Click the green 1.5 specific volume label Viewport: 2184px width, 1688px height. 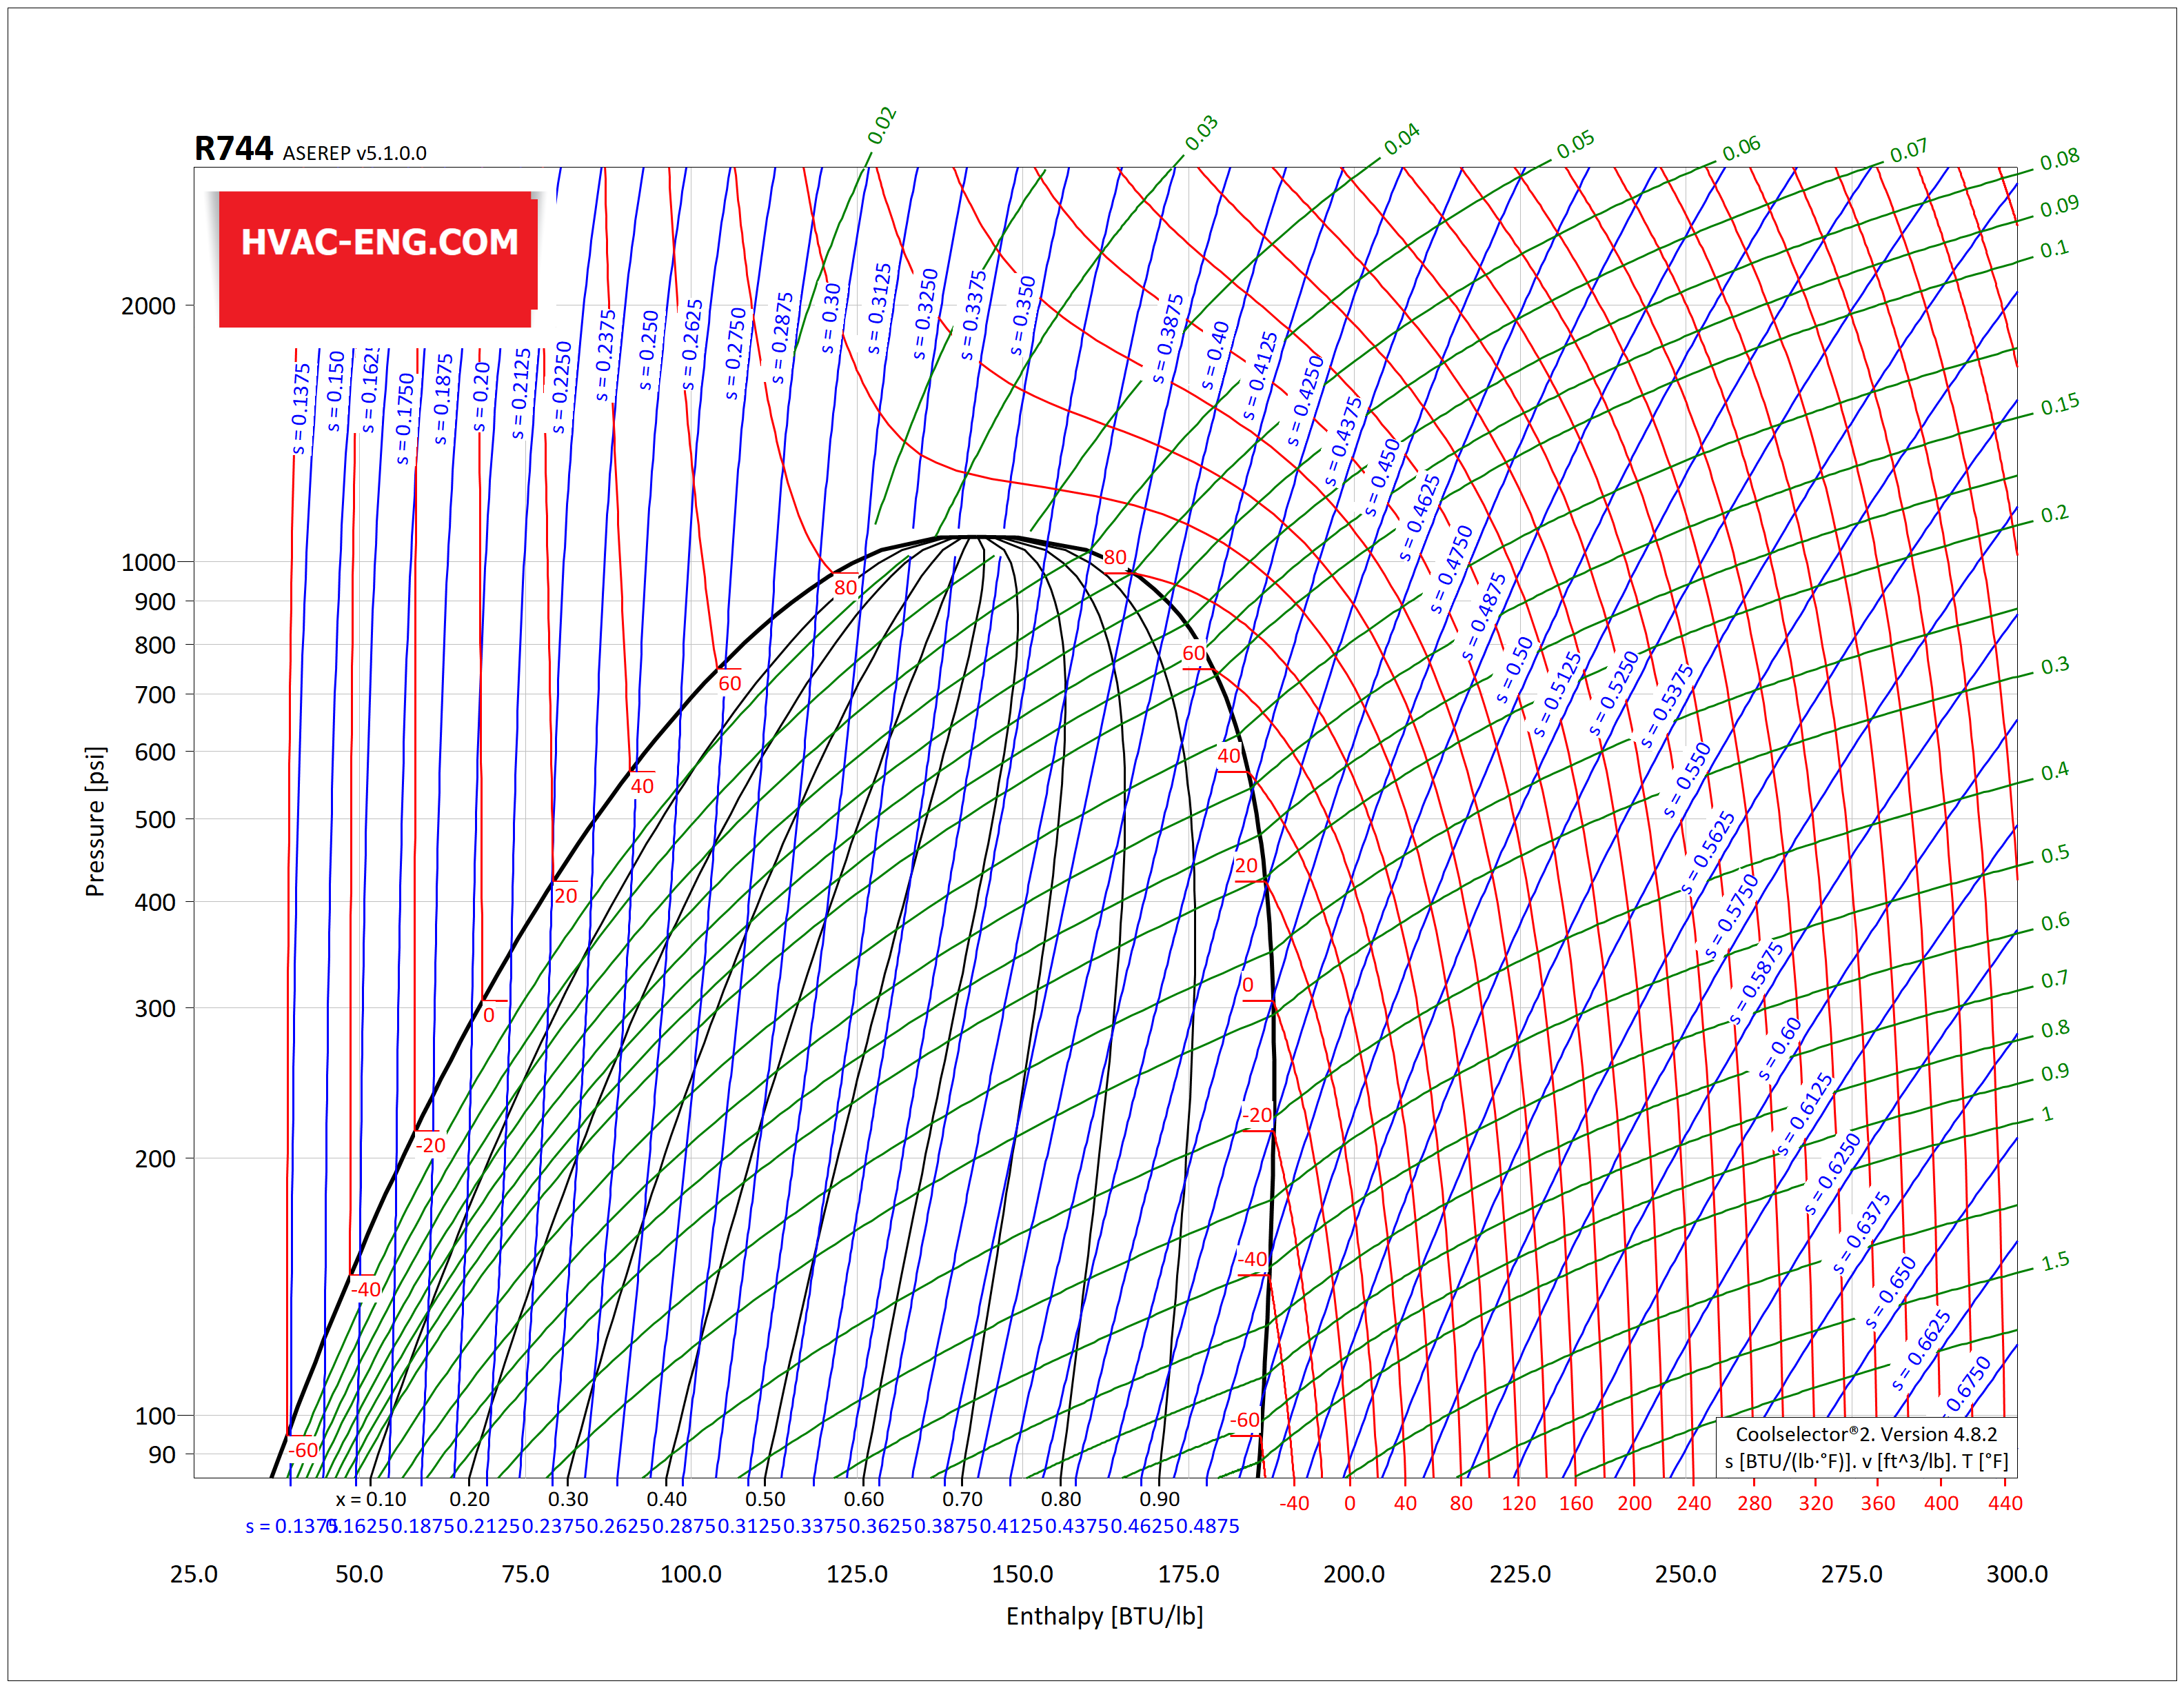tap(2055, 1262)
